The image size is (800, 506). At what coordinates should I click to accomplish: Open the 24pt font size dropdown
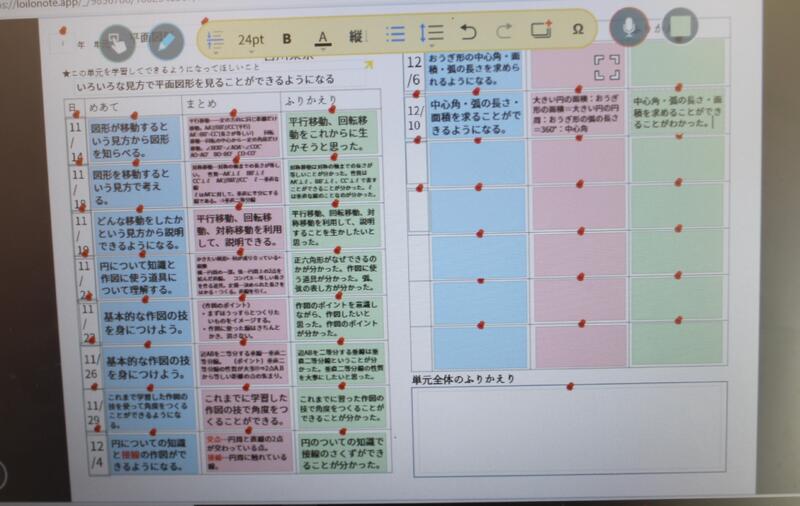250,39
